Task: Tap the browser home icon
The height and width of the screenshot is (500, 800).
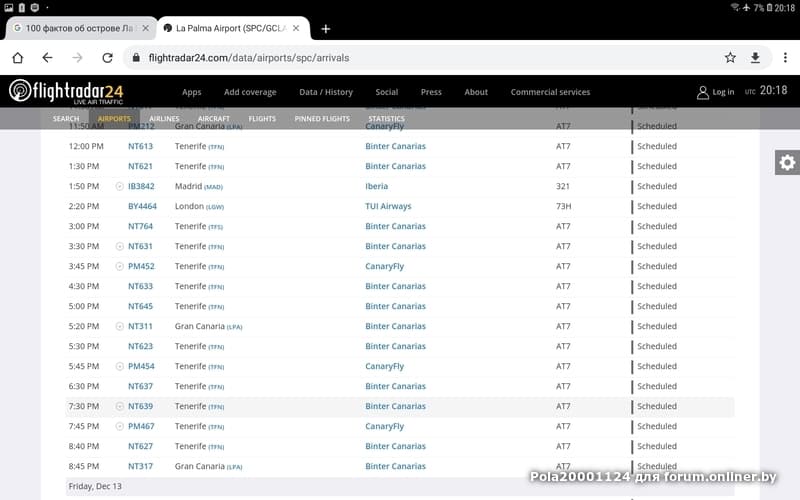Action: click(x=18, y=58)
